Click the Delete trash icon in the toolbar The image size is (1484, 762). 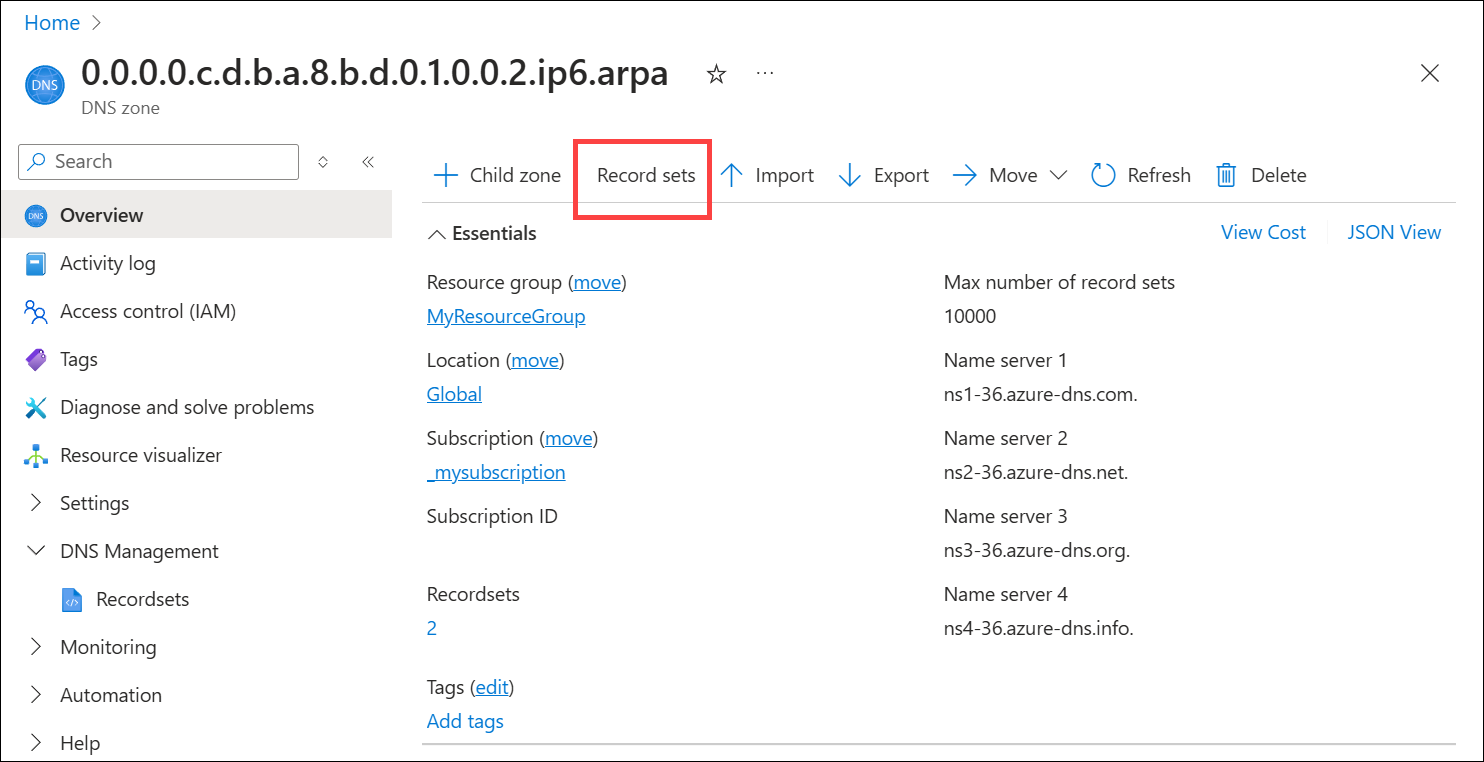[x=1227, y=174]
